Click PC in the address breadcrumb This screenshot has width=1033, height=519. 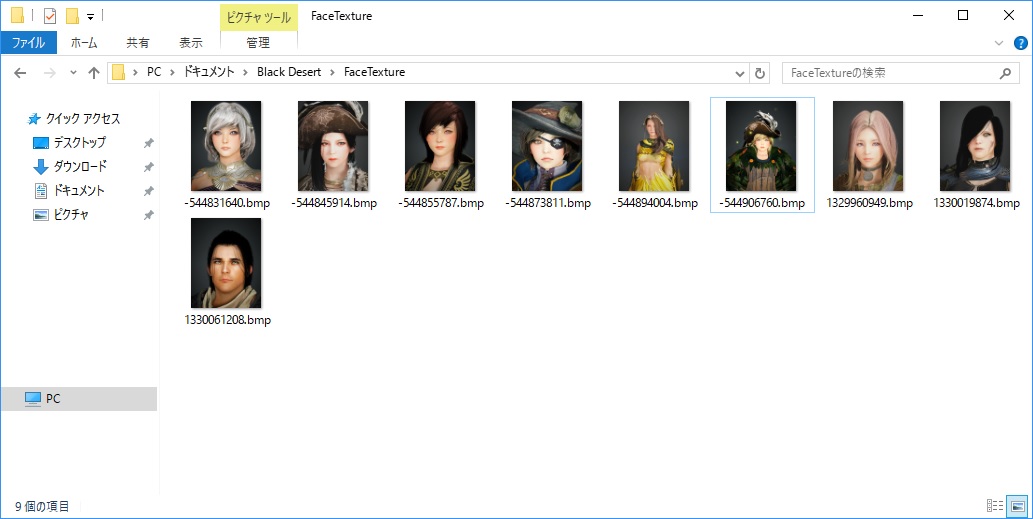click(x=154, y=72)
